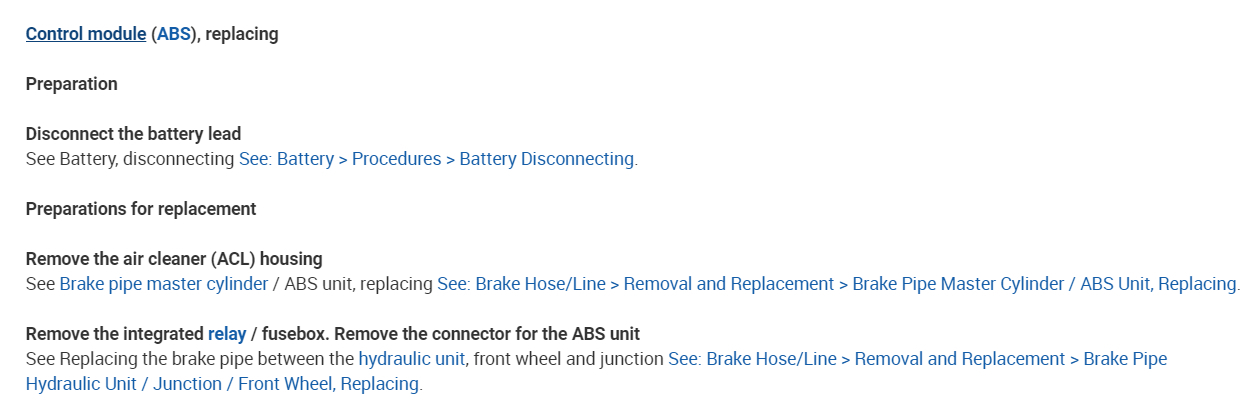Click the ABS link in the title

coord(173,34)
